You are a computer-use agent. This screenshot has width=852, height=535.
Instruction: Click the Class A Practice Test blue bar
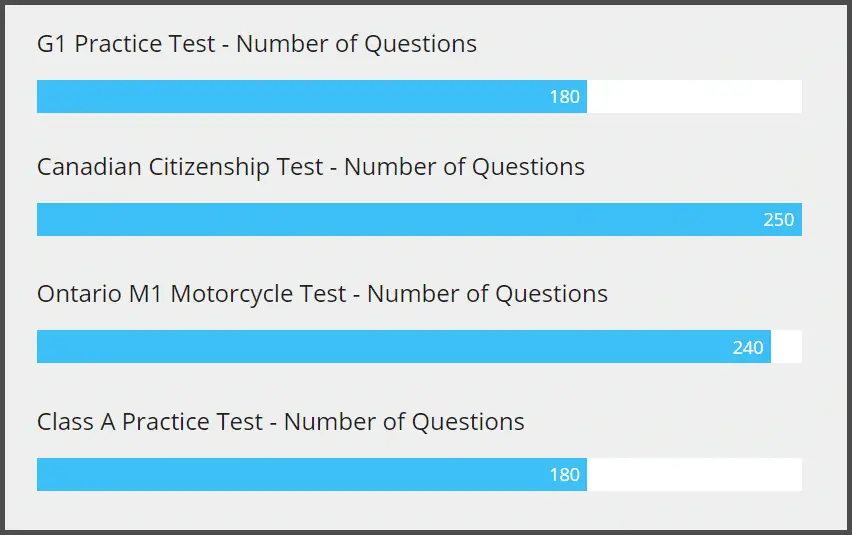pos(312,475)
